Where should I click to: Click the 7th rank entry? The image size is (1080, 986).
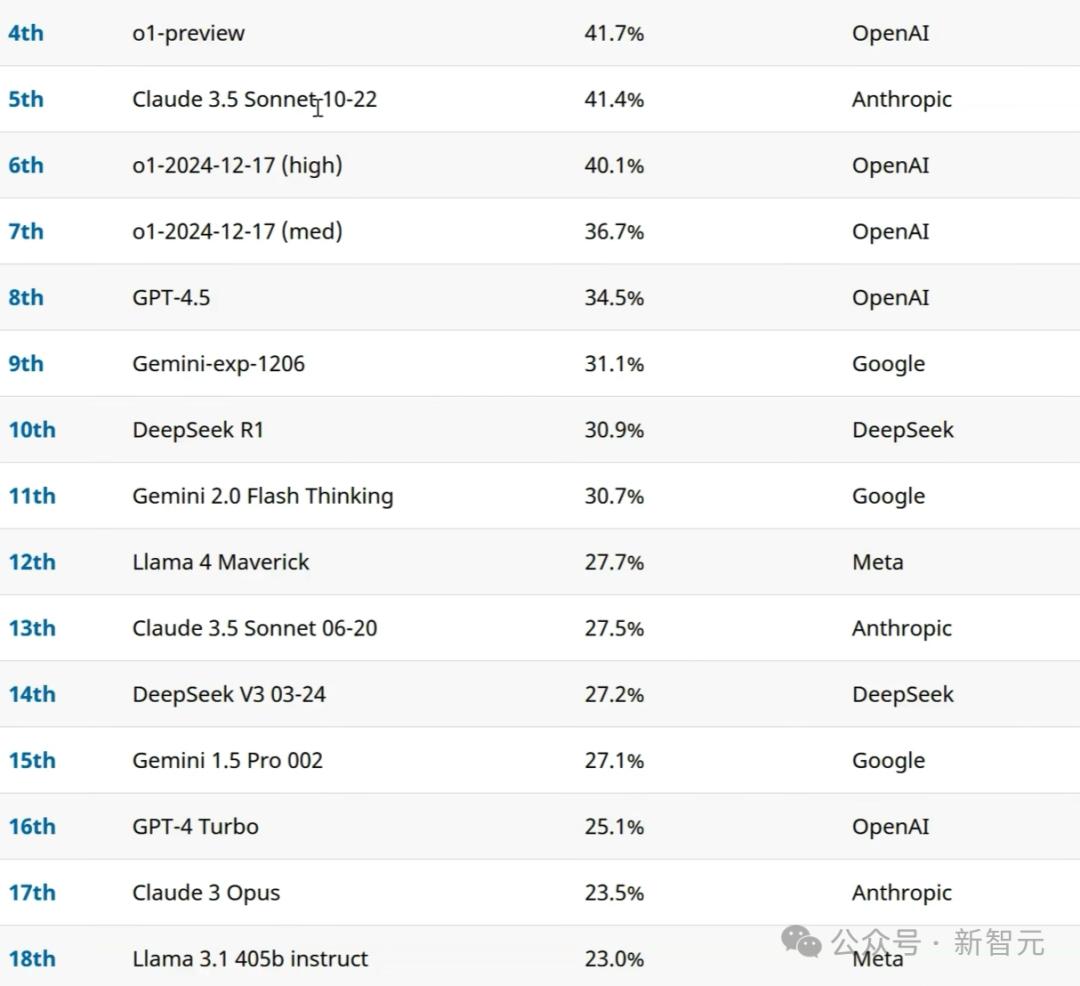coord(26,231)
